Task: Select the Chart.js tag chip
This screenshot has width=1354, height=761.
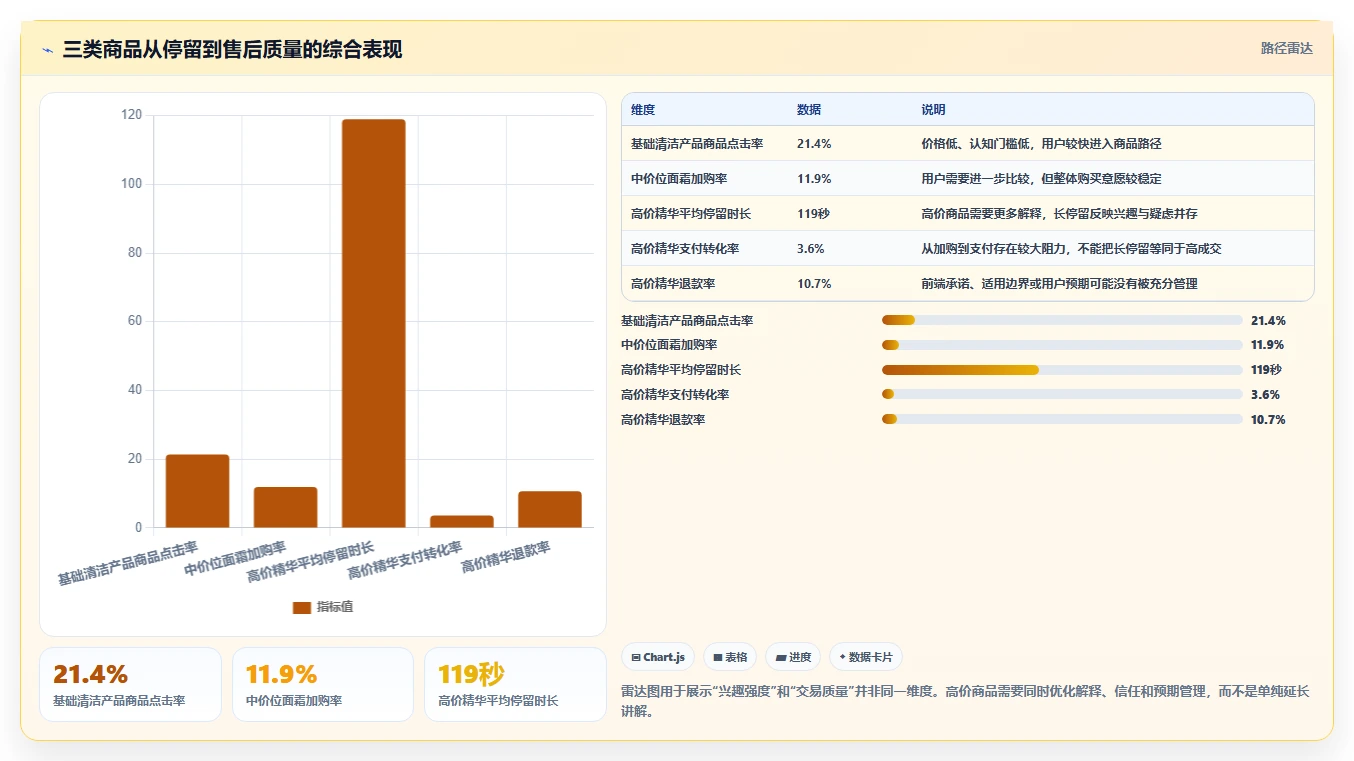Action: click(658, 657)
